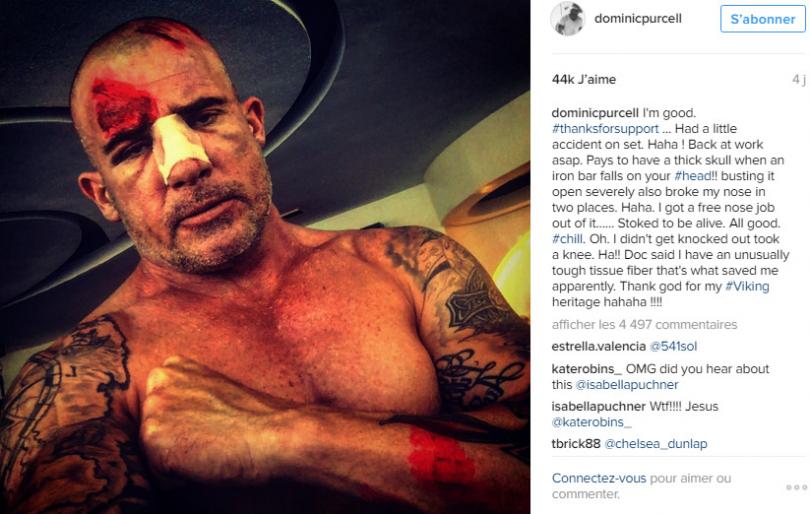Open the @541sol mention
810x514 pixels.
(x=673, y=346)
